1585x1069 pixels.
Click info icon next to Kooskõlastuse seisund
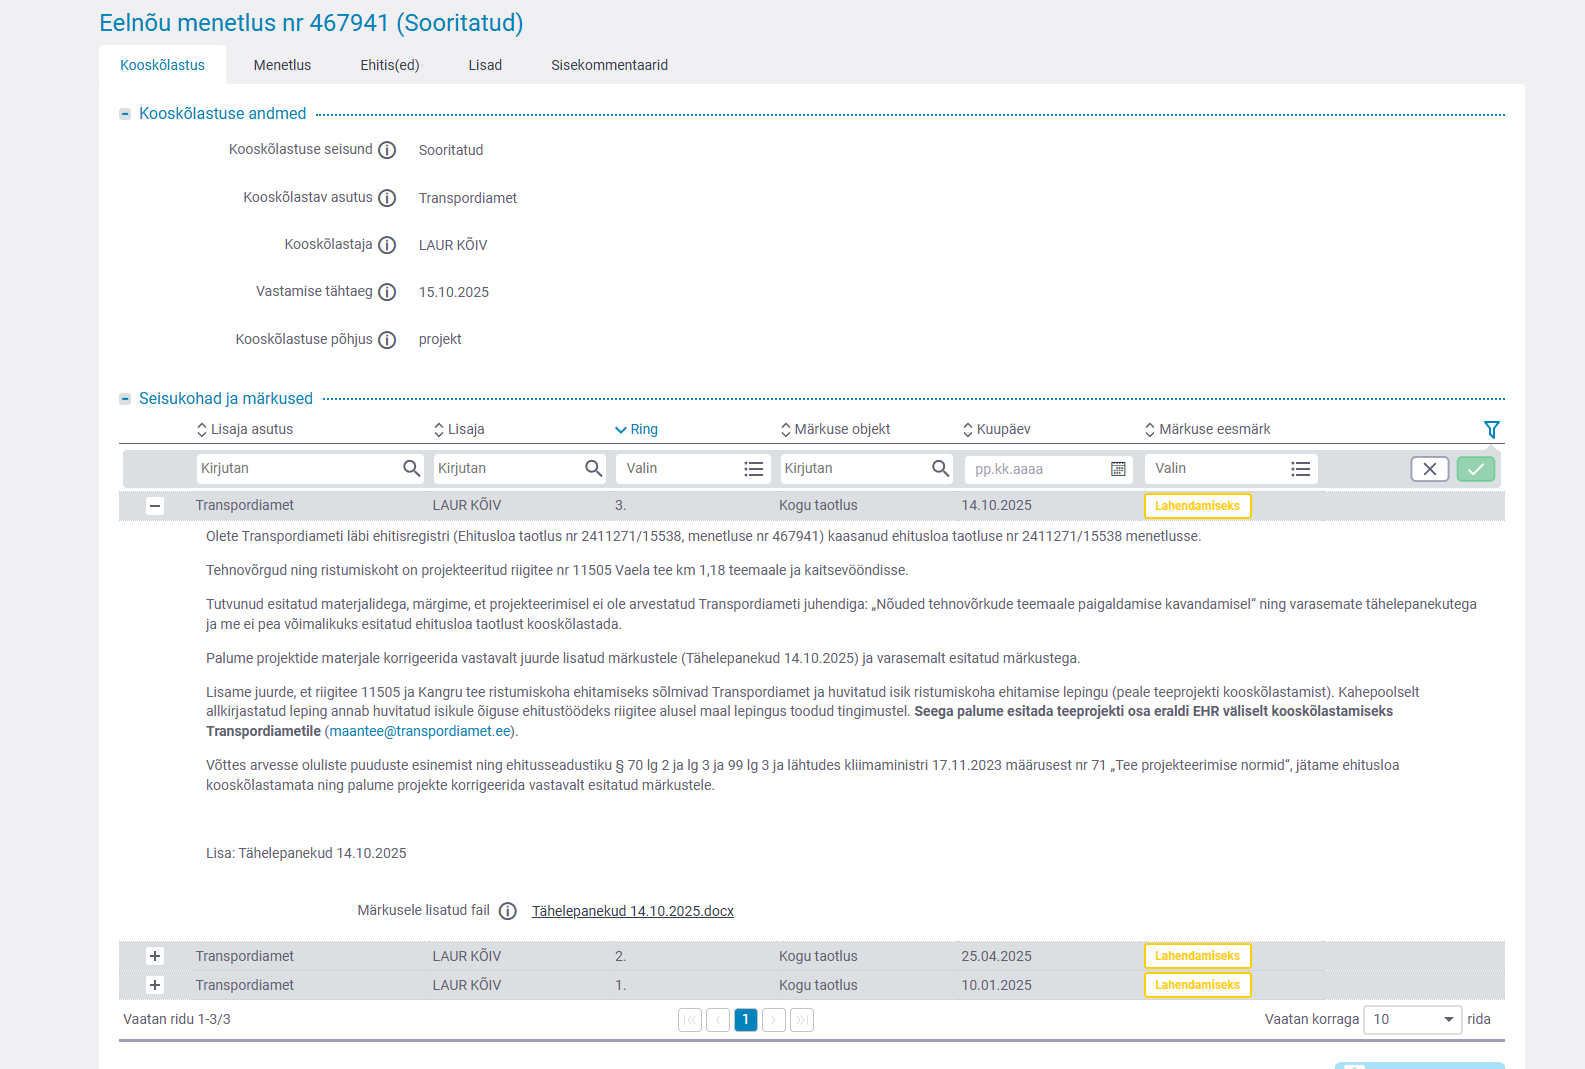tap(387, 150)
